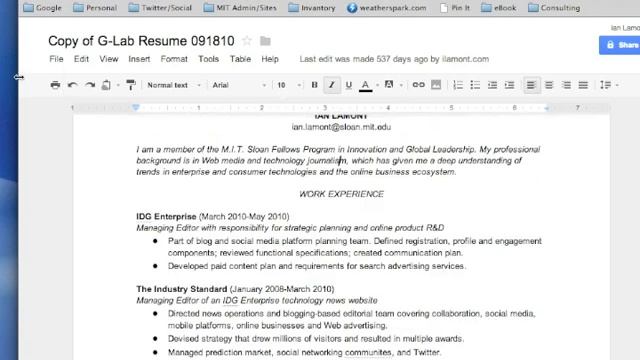The height and width of the screenshot is (360, 640).
Task: Open the Arial font dropdown
Action: (239, 85)
